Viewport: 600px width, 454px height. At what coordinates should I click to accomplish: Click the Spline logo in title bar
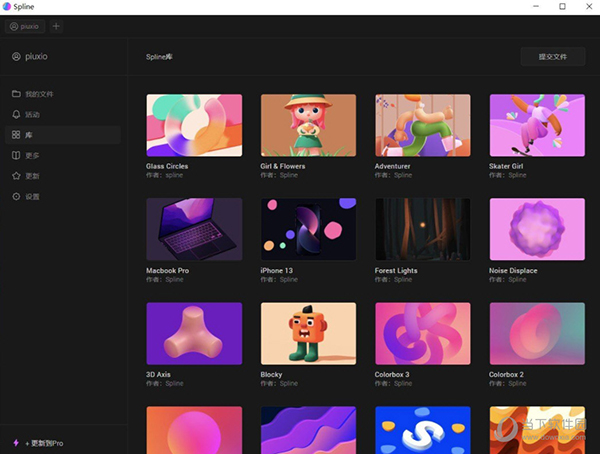point(7,7)
